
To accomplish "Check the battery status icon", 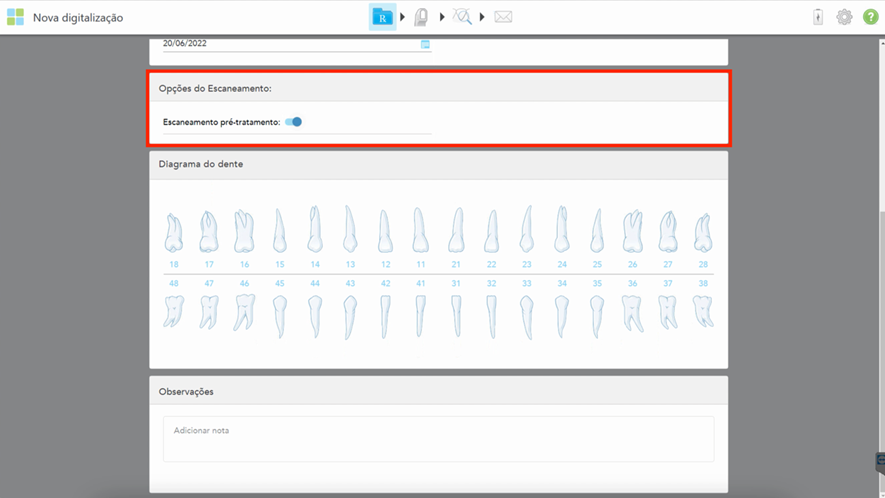I will tap(818, 17).
